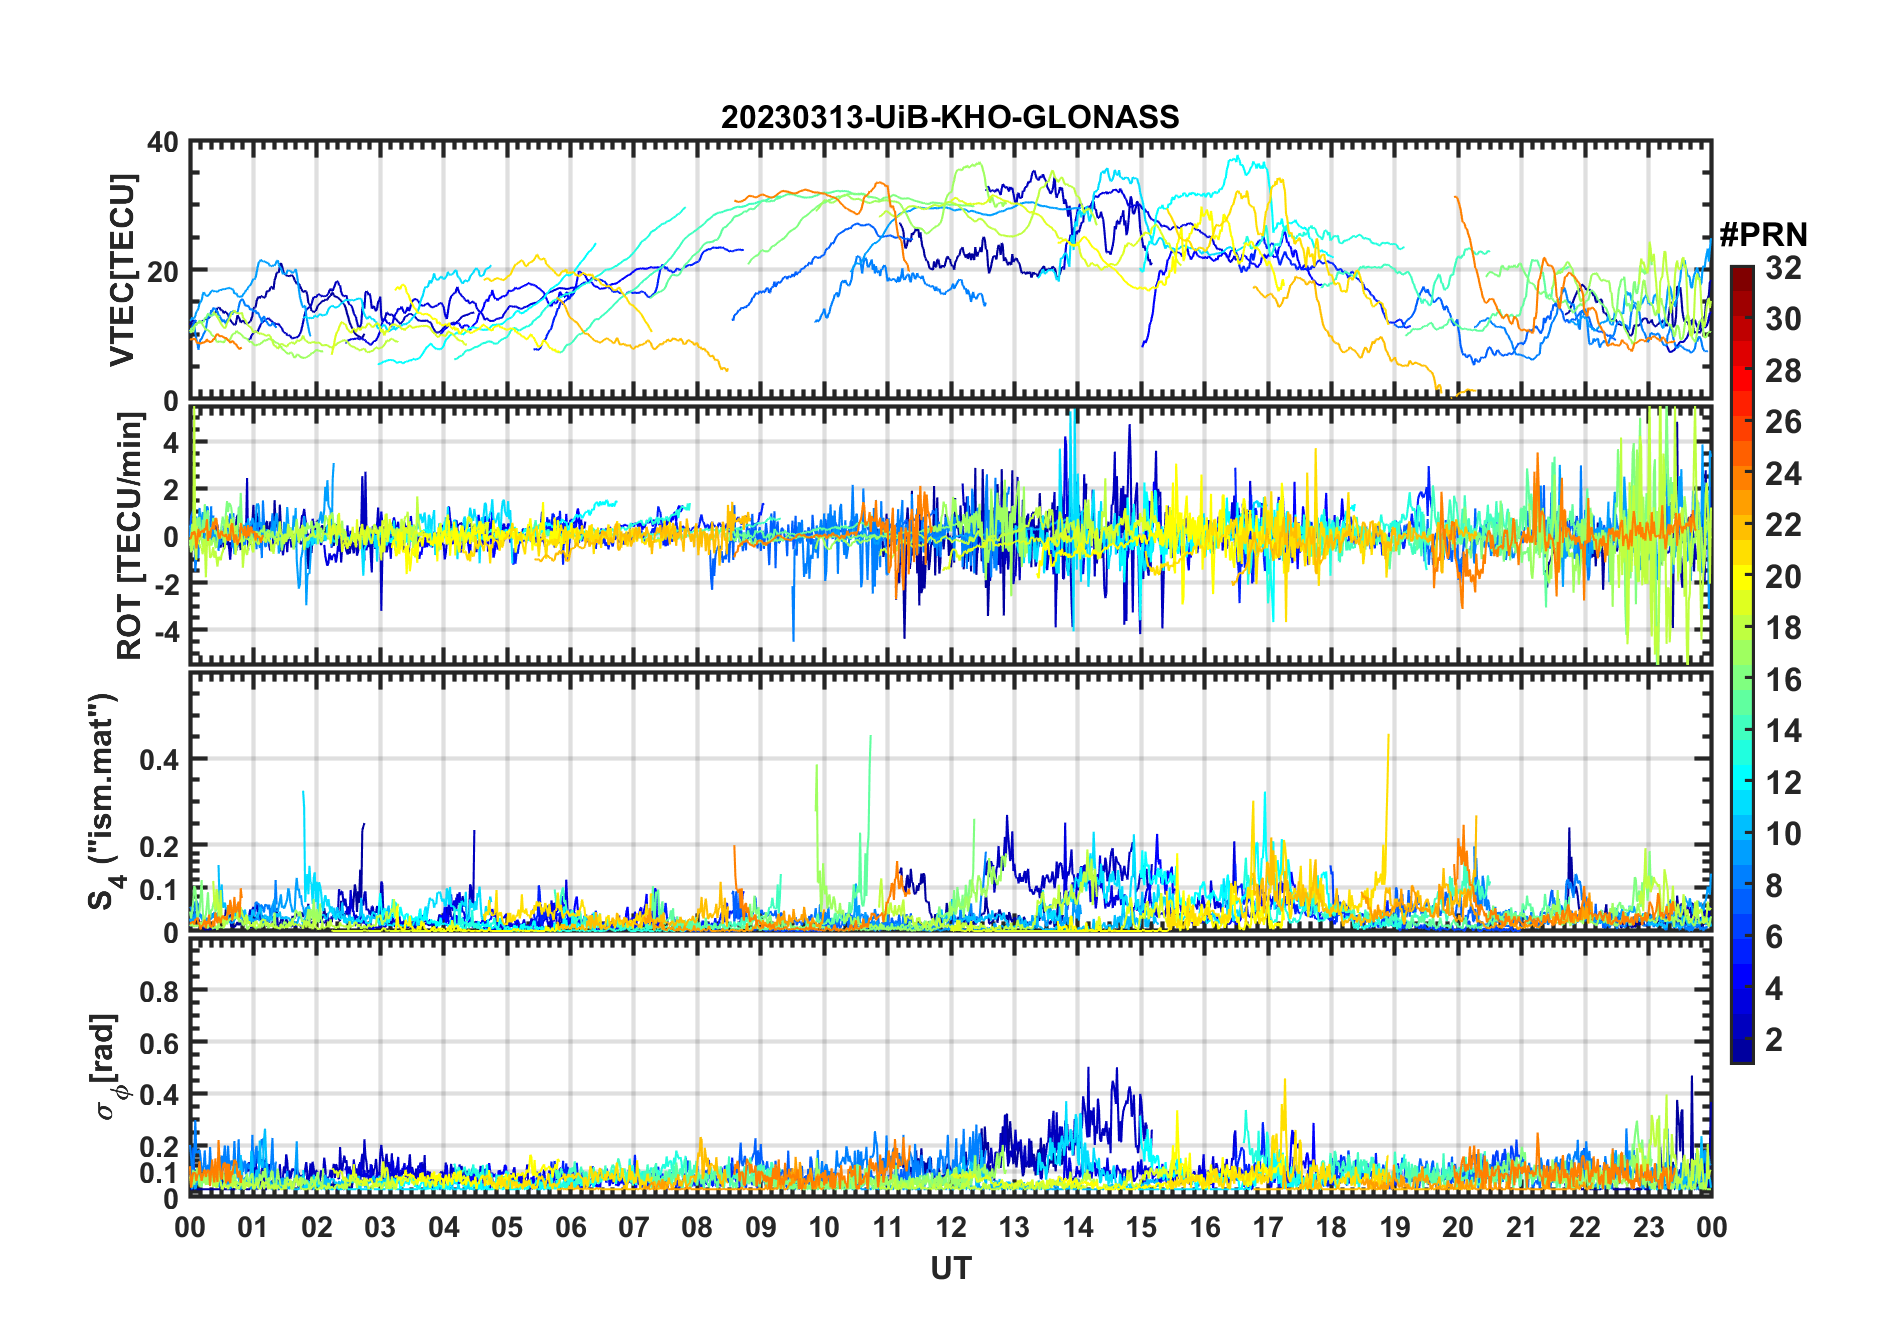Select the sigma-phi y-axis tick label 0.6
Viewport: 1902px width, 1330px height.
tap(160, 1043)
